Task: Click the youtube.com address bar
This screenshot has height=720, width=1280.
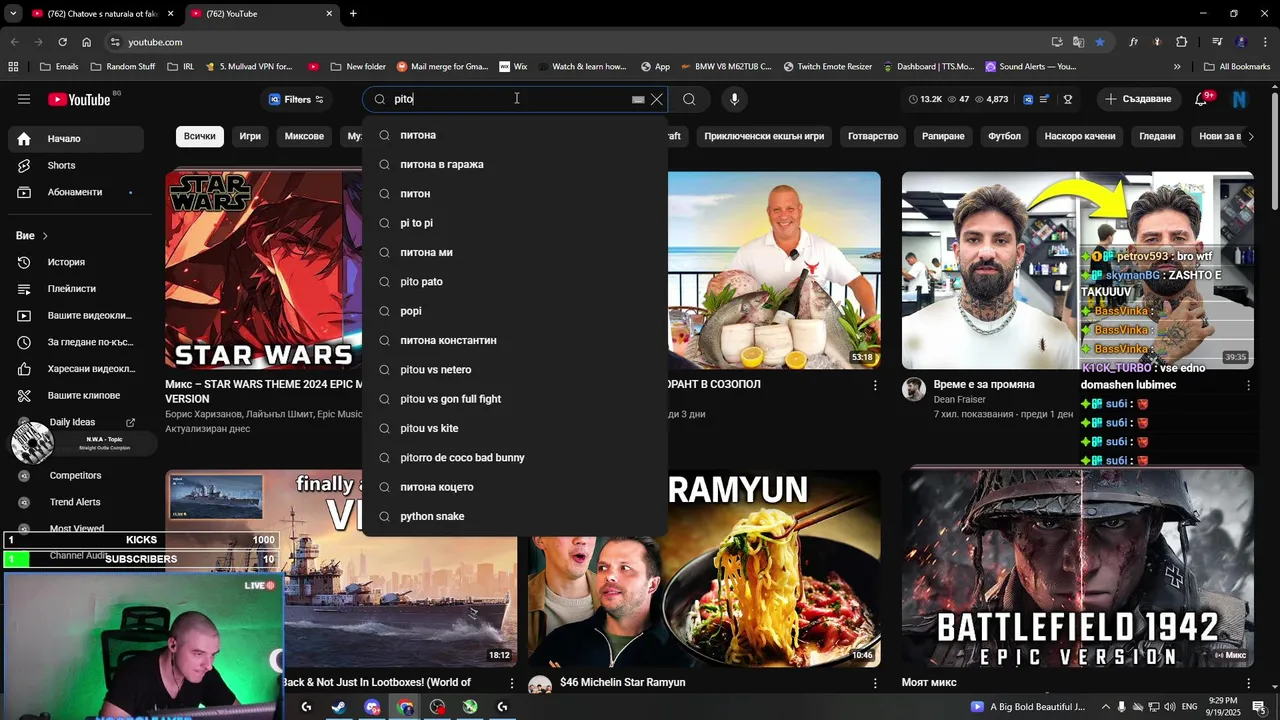Action: [x=580, y=42]
